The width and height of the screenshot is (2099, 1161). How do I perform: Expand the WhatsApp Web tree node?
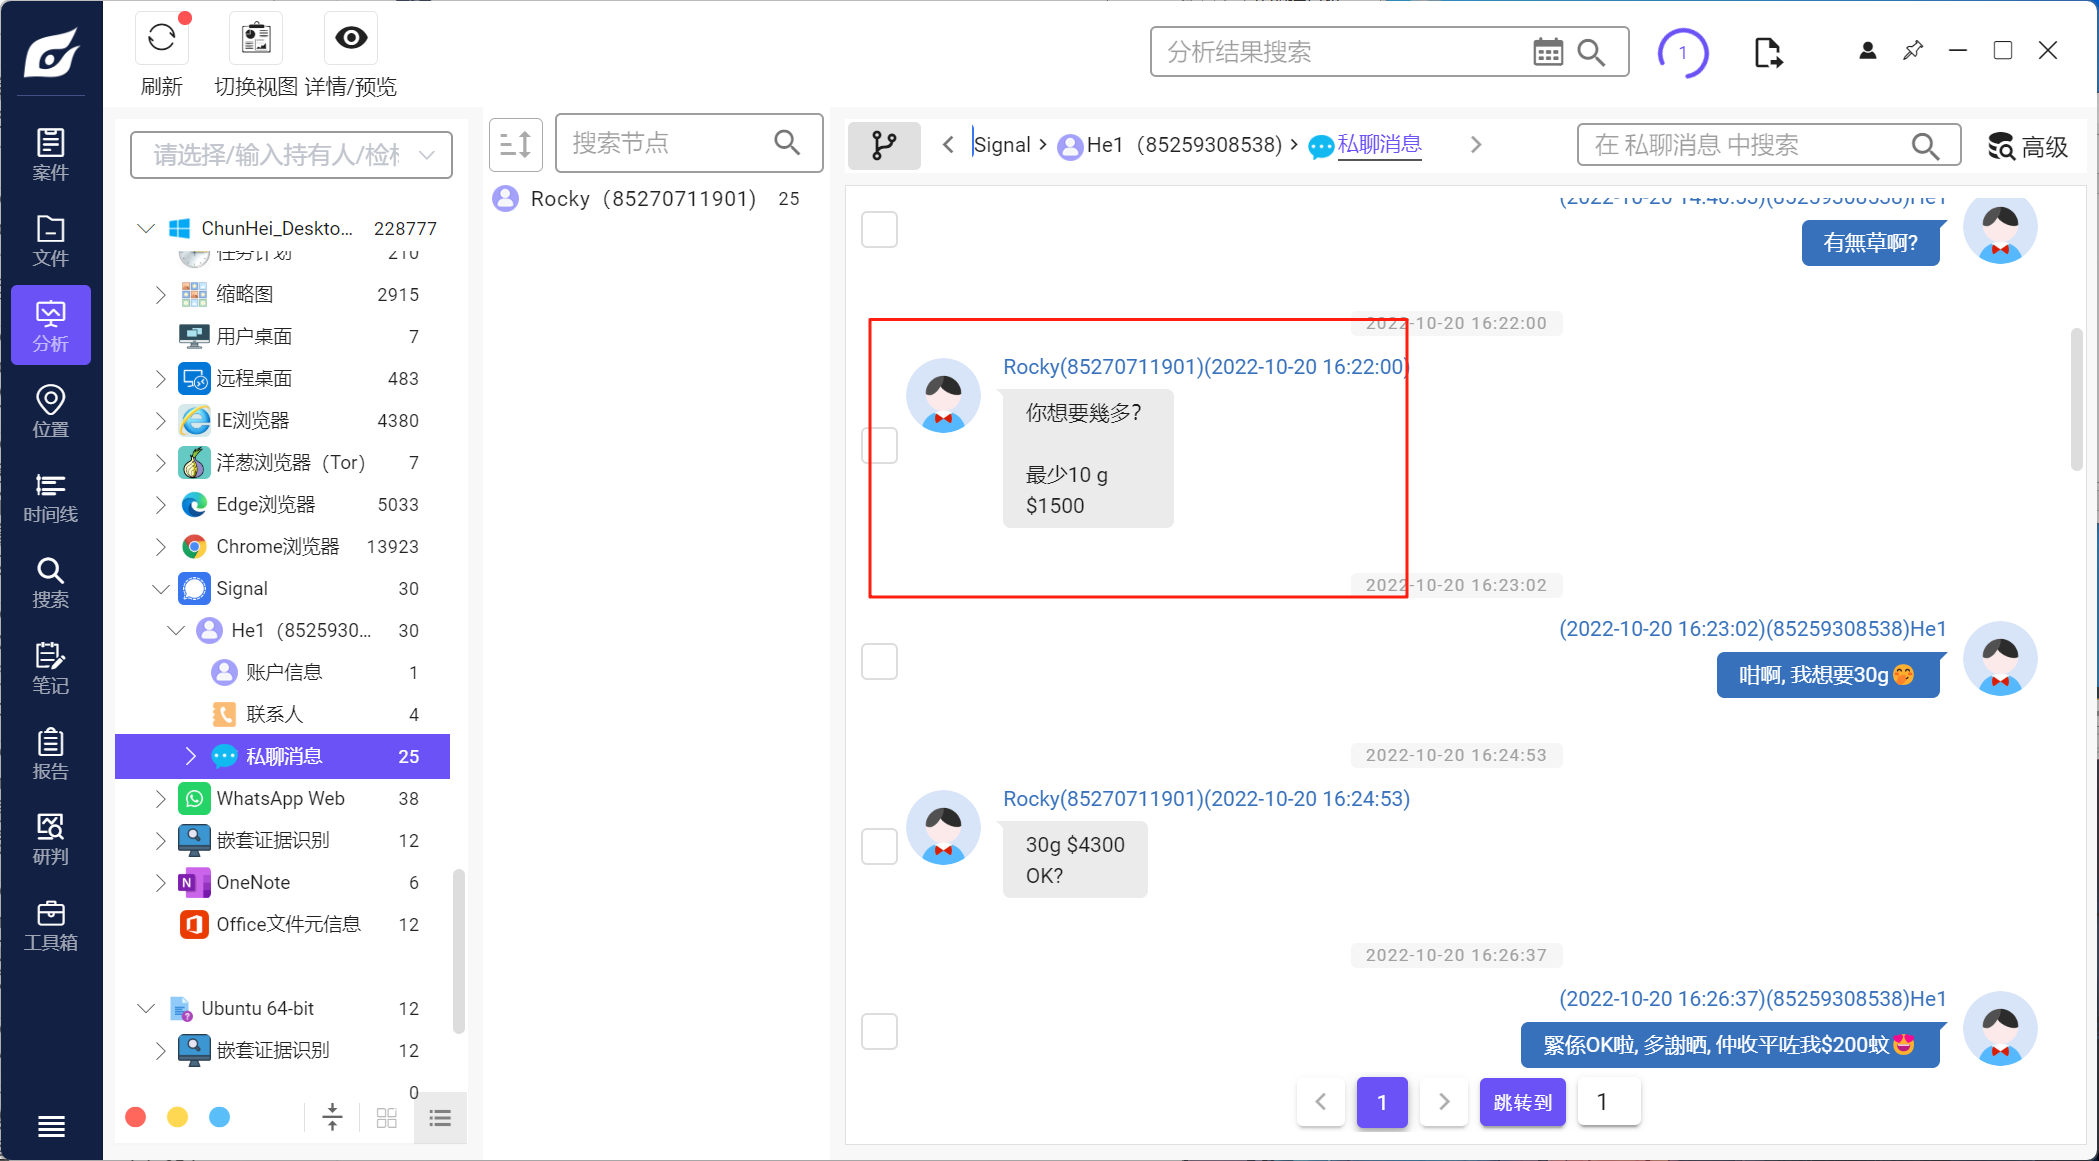pyautogui.click(x=160, y=798)
